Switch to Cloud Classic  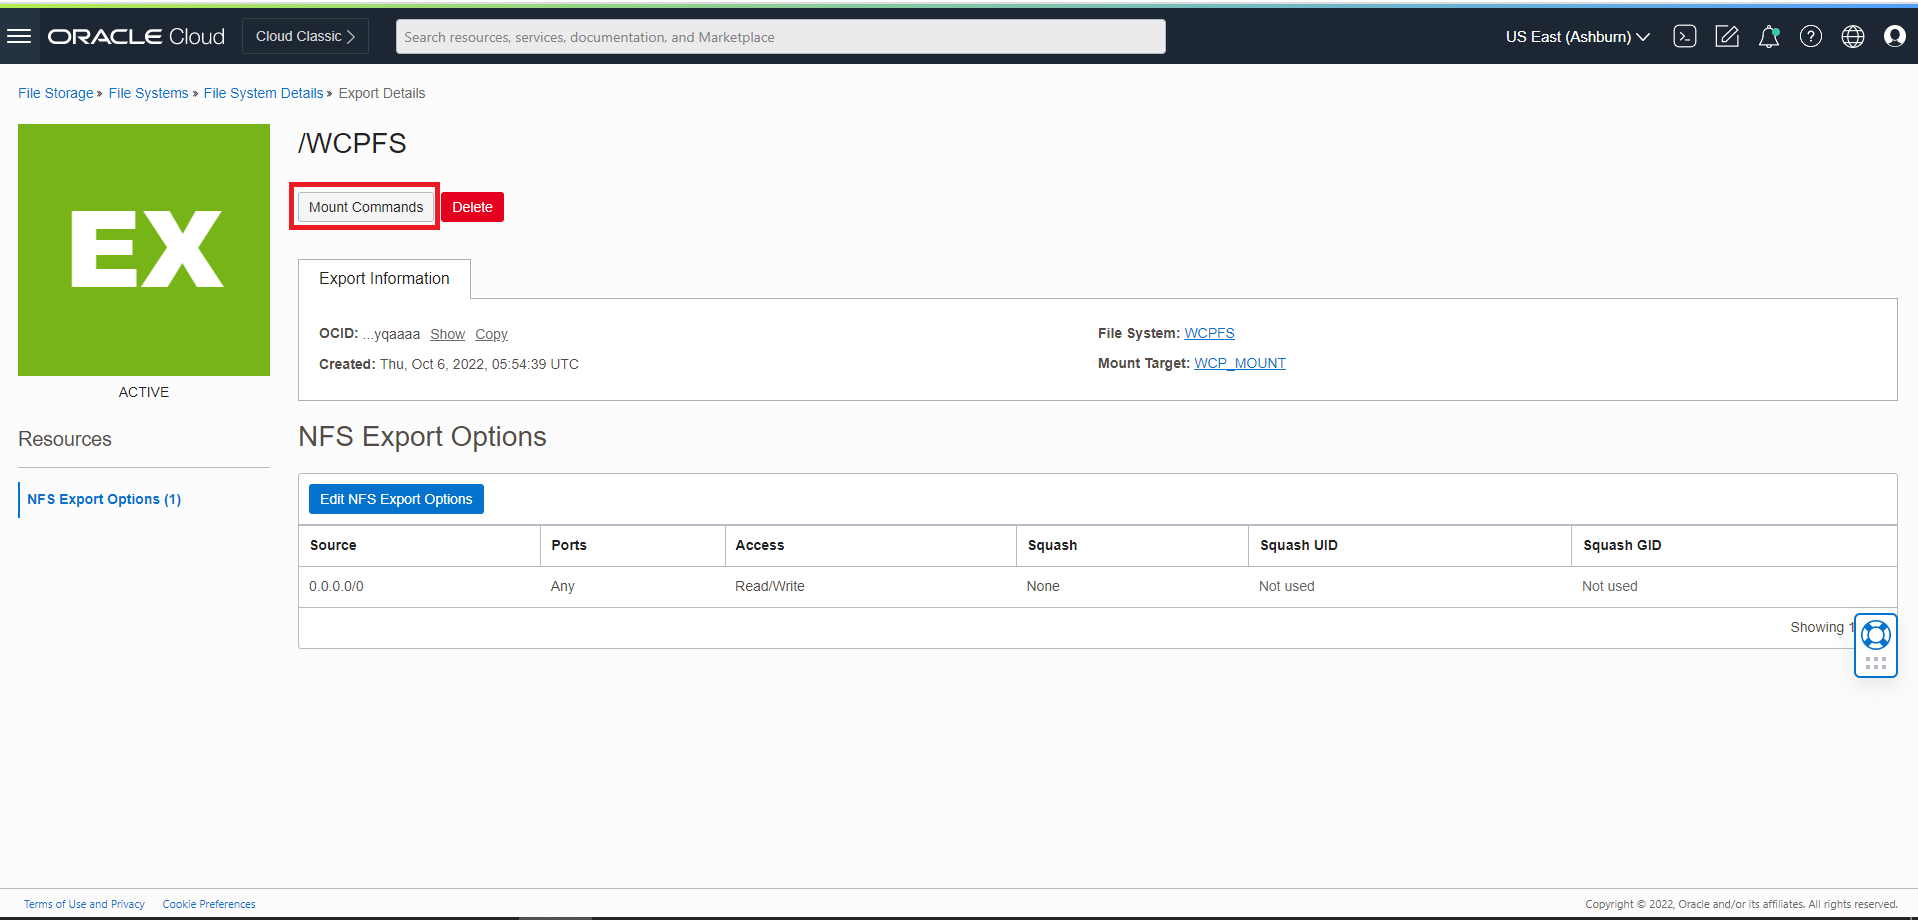pos(305,36)
